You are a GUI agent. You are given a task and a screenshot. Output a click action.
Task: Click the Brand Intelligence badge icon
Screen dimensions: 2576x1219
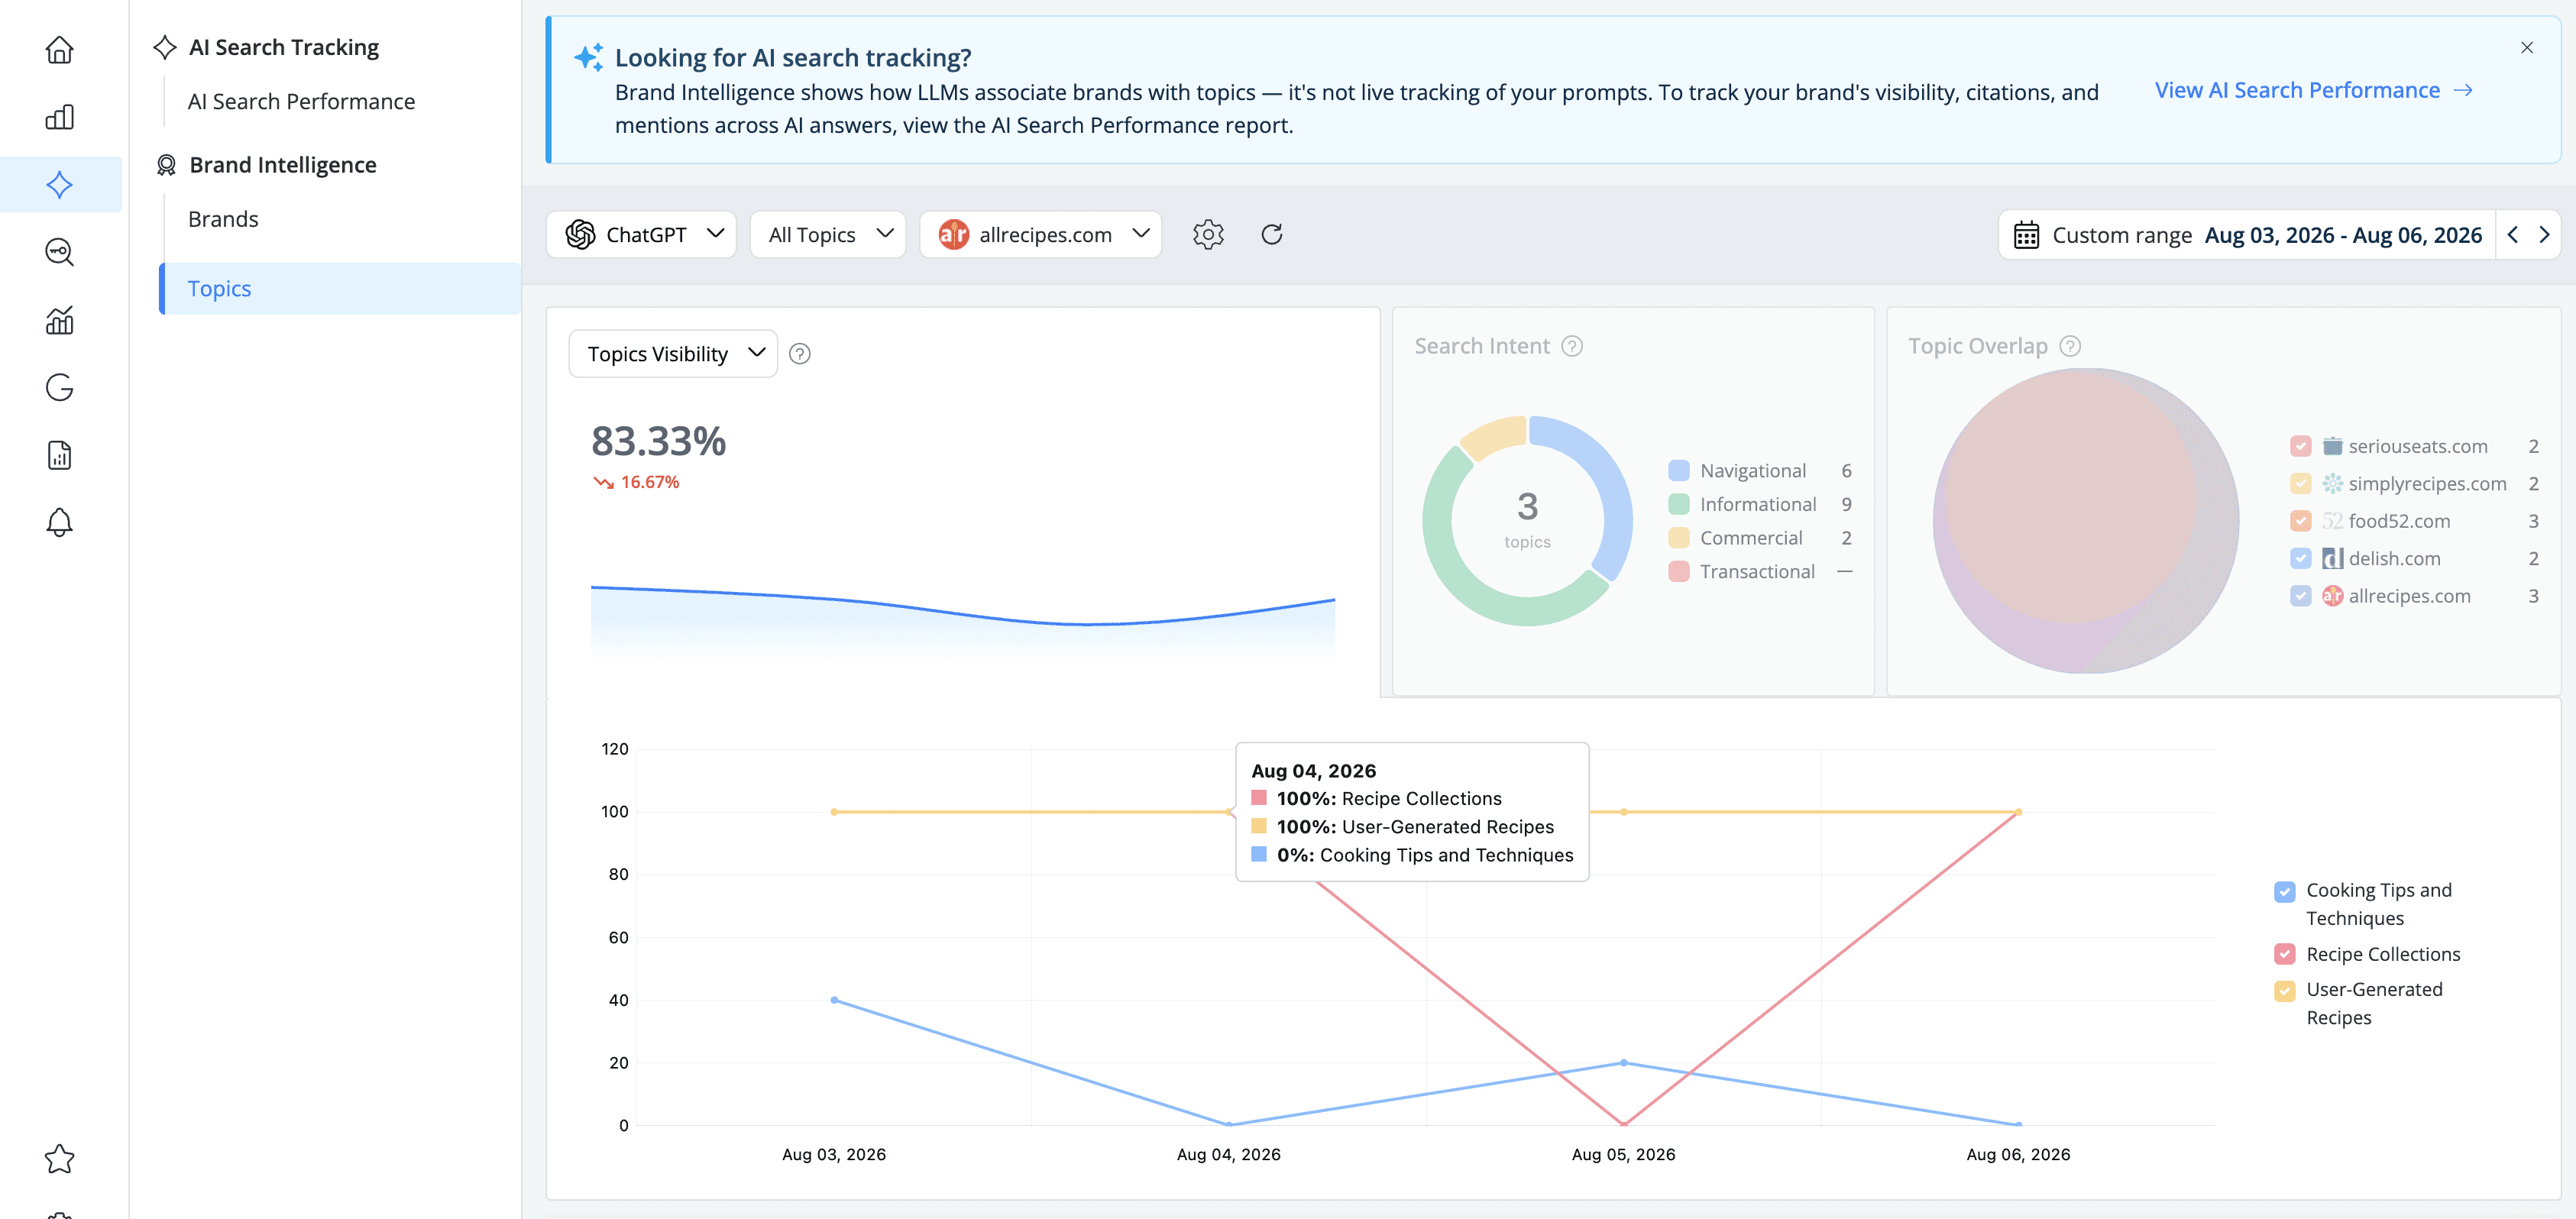[x=166, y=165]
